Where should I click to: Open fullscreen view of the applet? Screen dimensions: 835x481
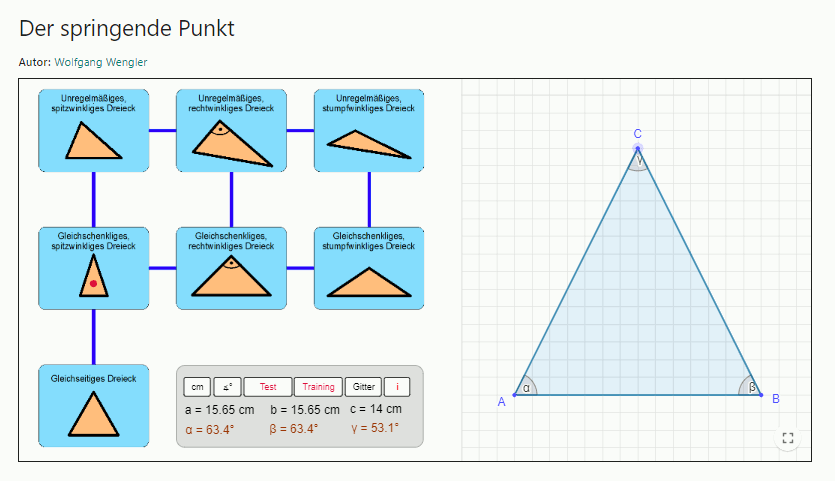pos(788,438)
